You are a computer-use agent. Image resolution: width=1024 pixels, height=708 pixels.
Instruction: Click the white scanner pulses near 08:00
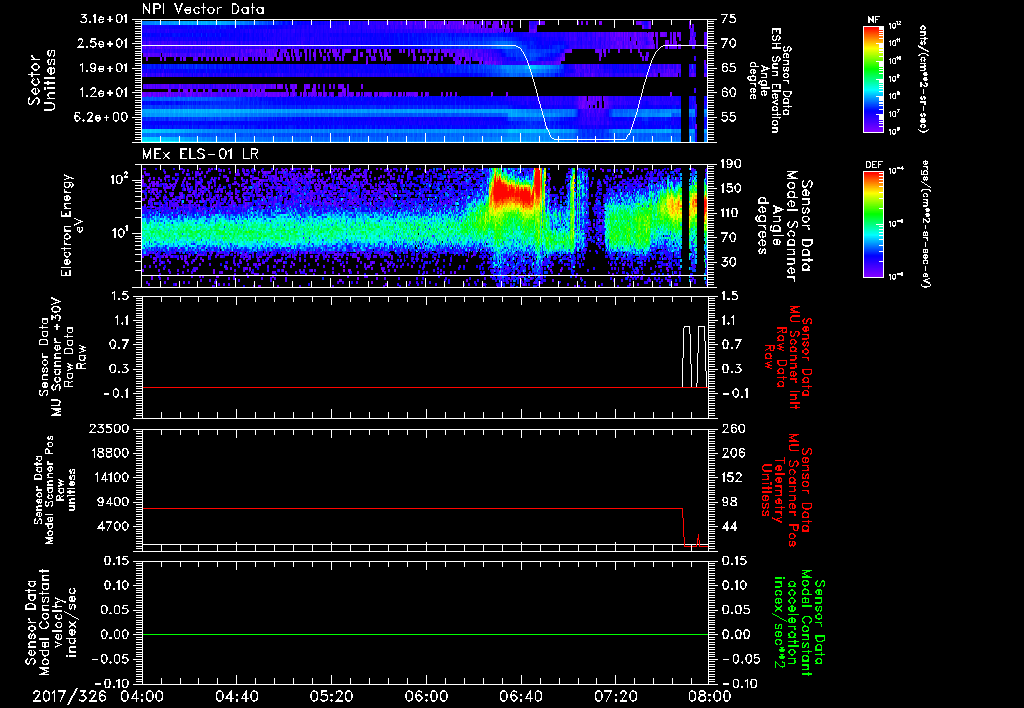(x=694, y=357)
